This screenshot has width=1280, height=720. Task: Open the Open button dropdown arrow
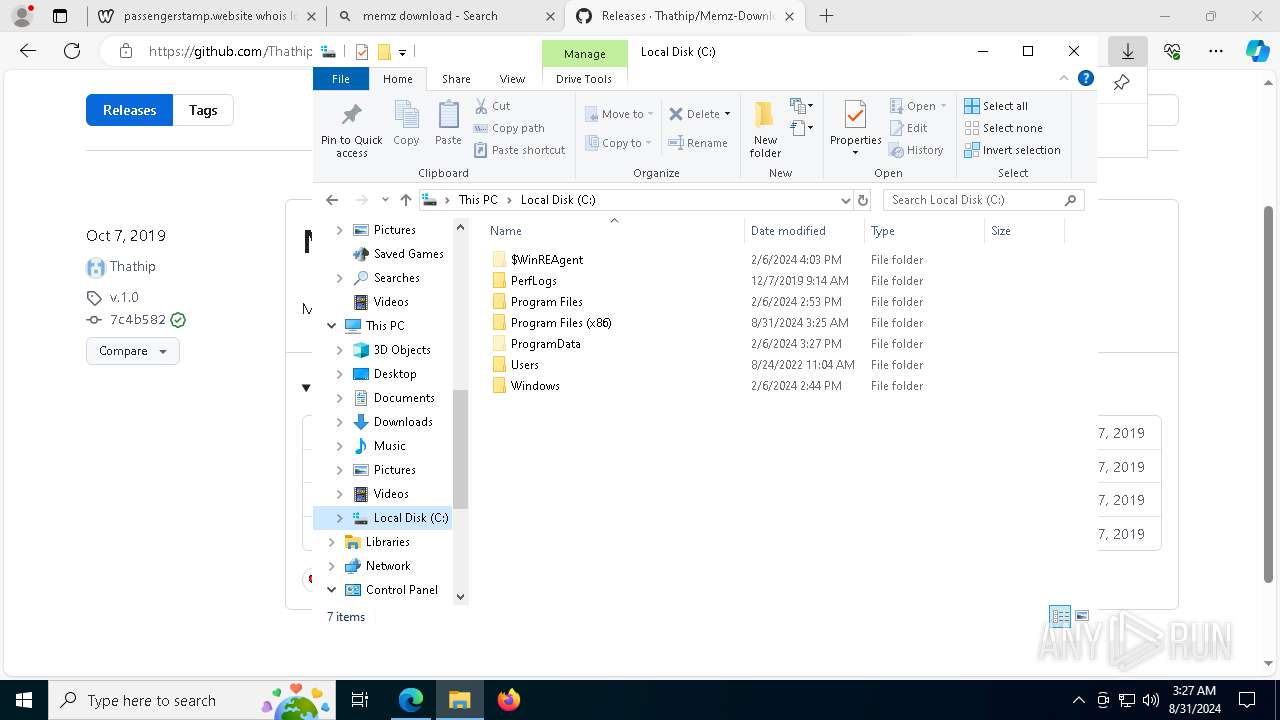943,106
